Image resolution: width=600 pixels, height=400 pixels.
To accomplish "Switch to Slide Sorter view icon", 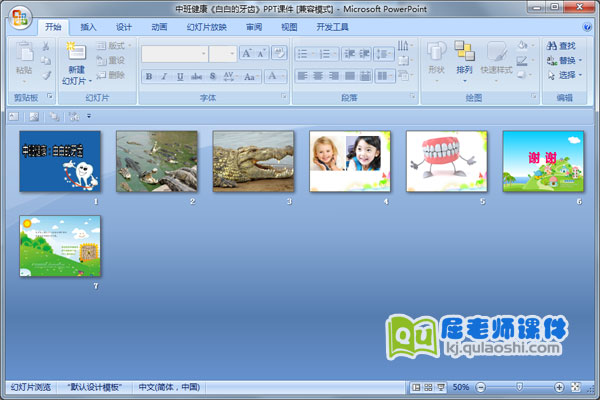I will 428,387.
